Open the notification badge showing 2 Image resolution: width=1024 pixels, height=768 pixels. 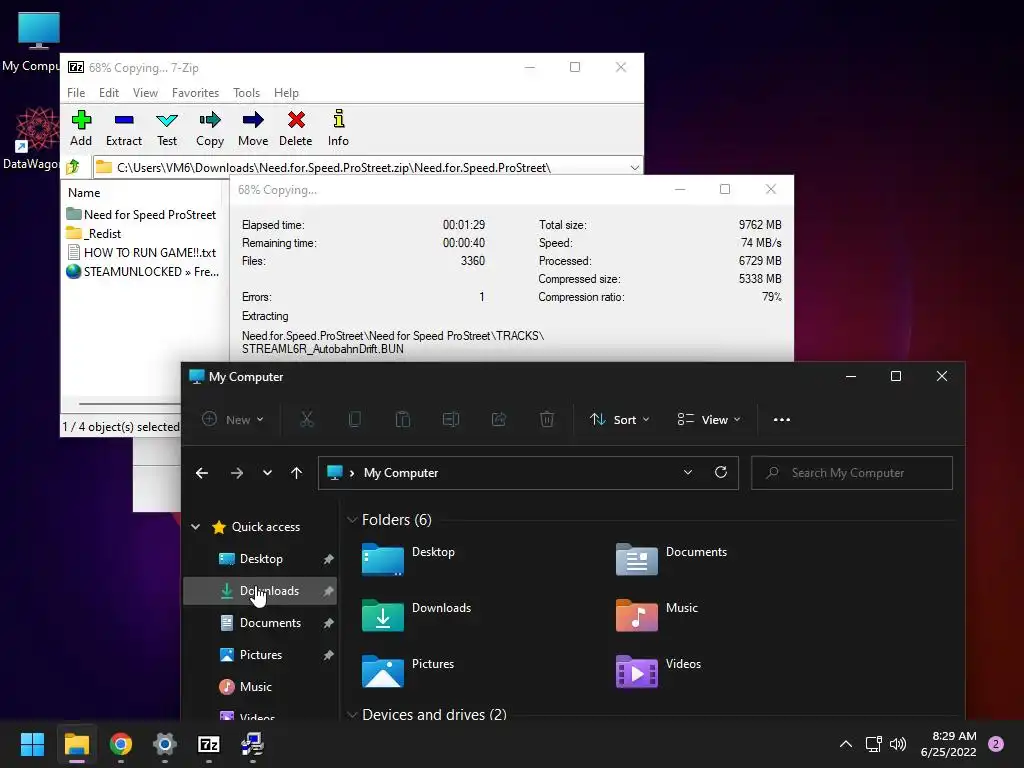996,744
